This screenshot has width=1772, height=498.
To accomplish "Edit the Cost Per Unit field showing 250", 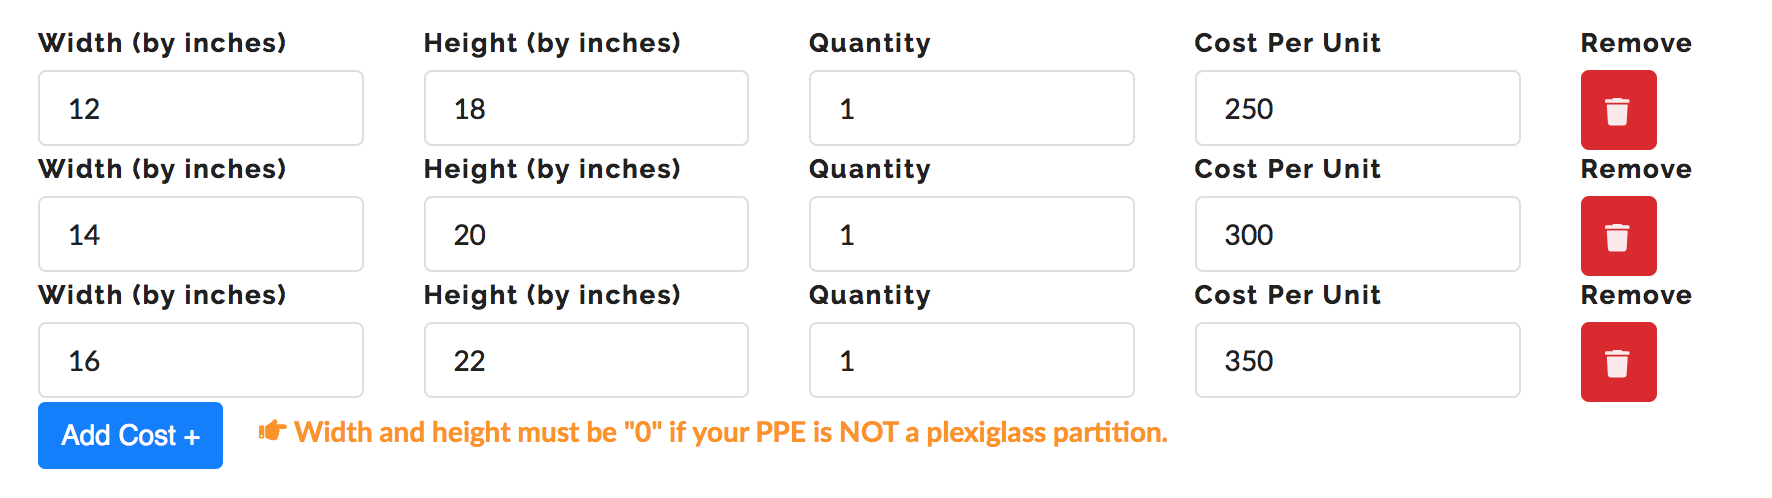I will click(x=1358, y=108).
